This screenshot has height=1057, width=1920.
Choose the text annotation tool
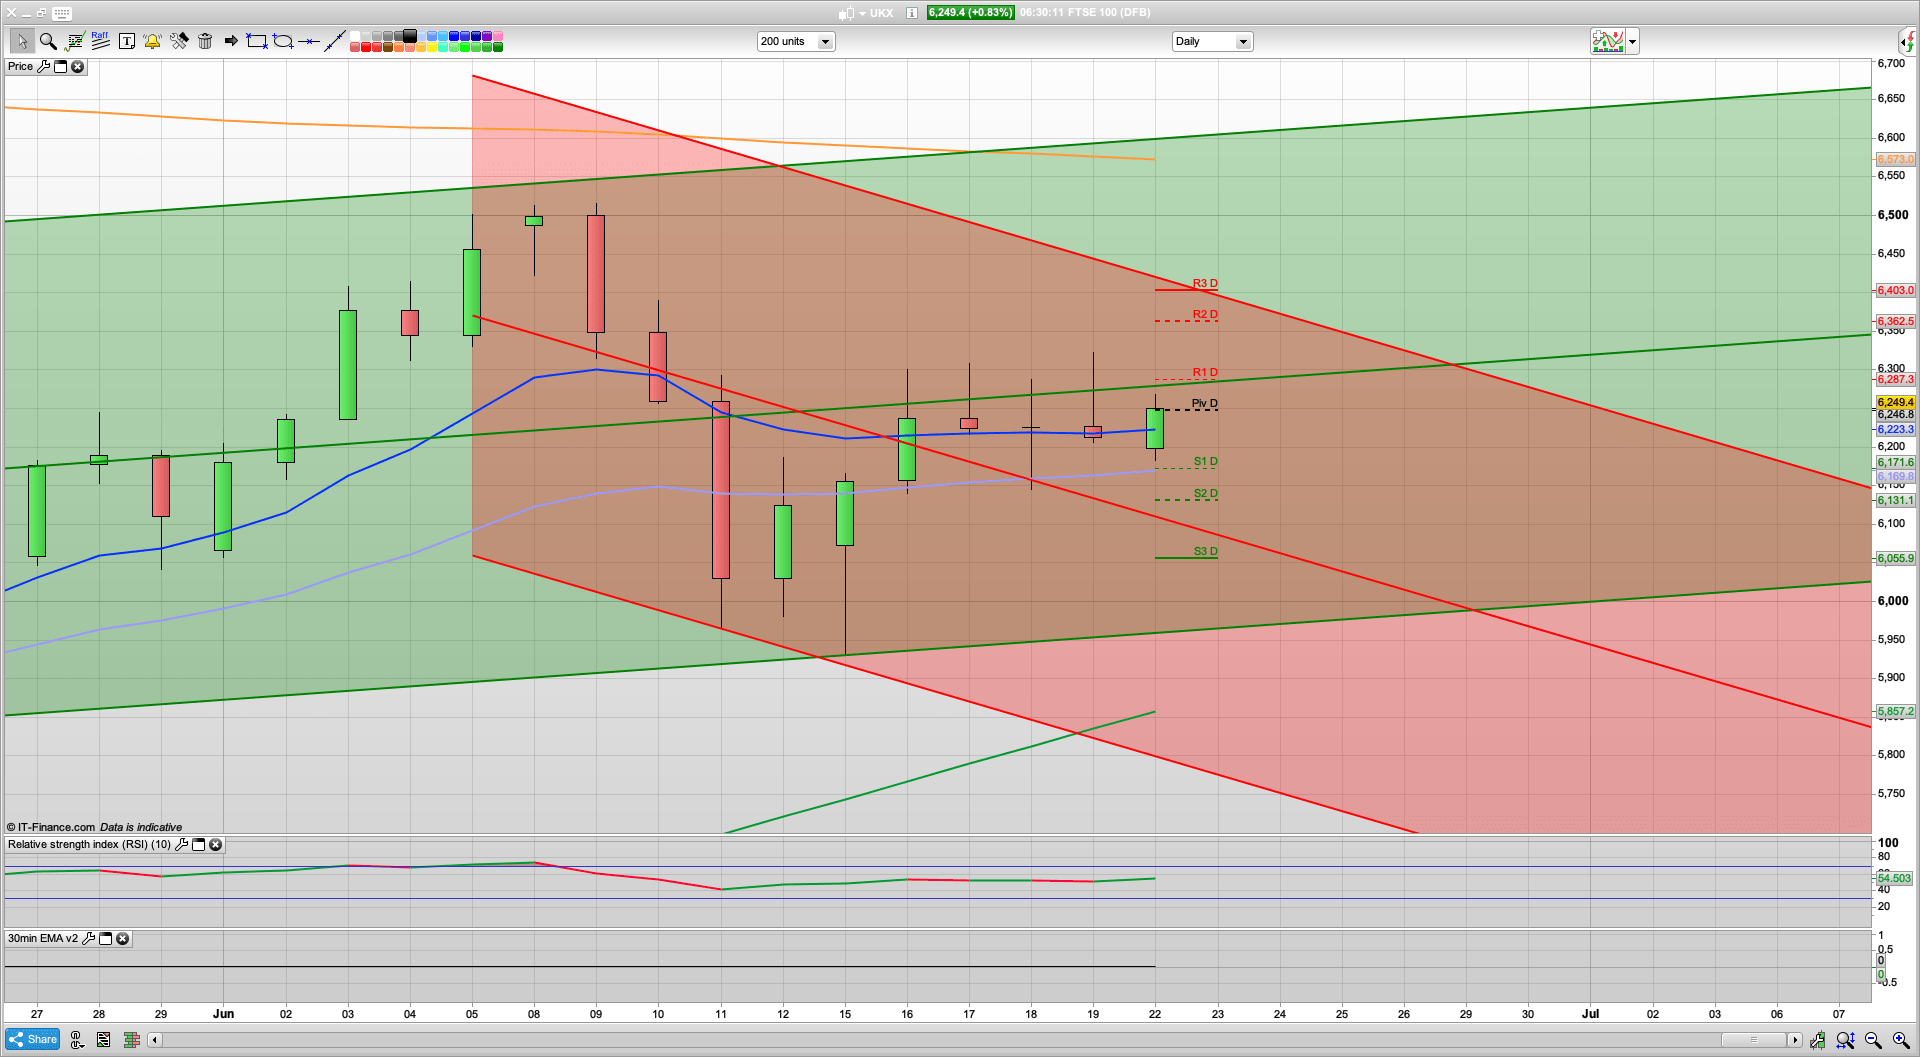[x=126, y=41]
